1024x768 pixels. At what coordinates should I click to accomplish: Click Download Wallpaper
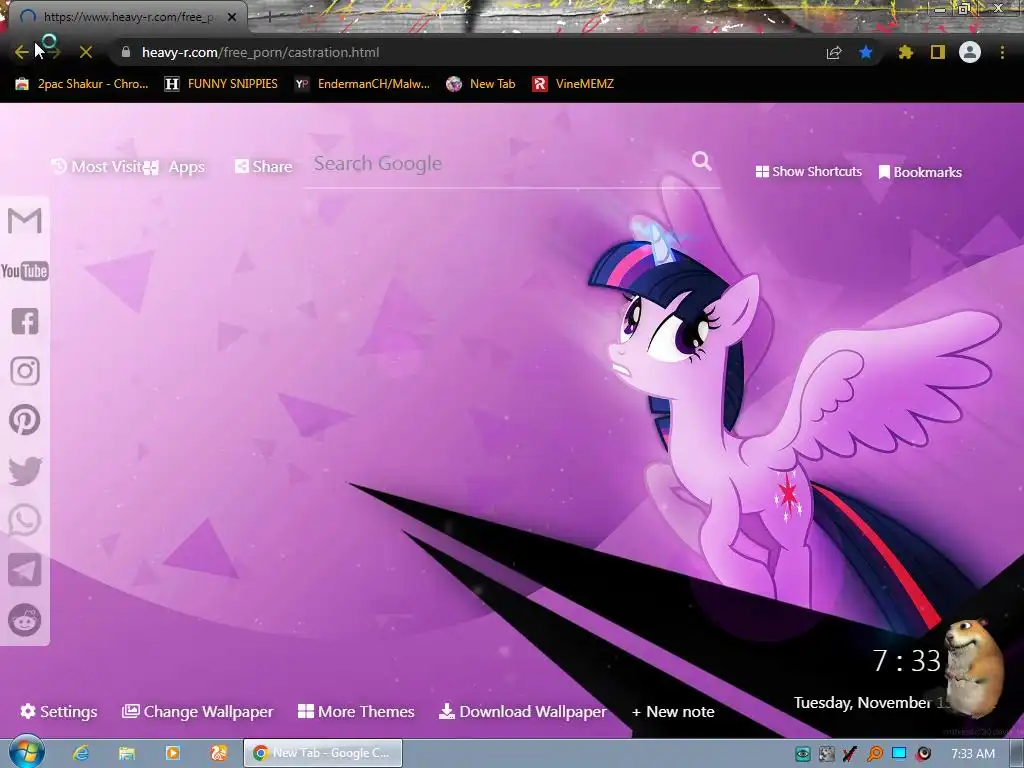coord(522,711)
